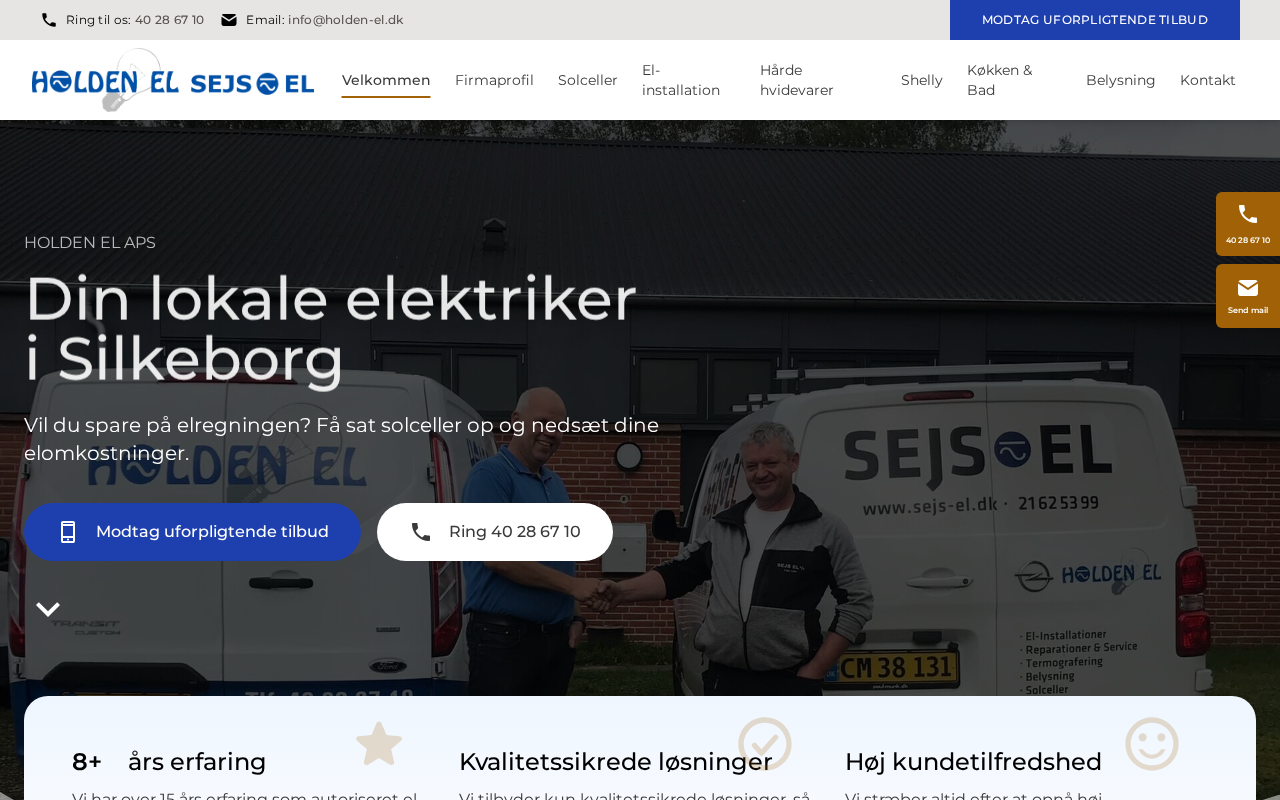The width and height of the screenshot is (1280, 800).
Task: Click the floating phone icon 40 28 67 10
Action: pyautogui.click(x=1248, y=214)
